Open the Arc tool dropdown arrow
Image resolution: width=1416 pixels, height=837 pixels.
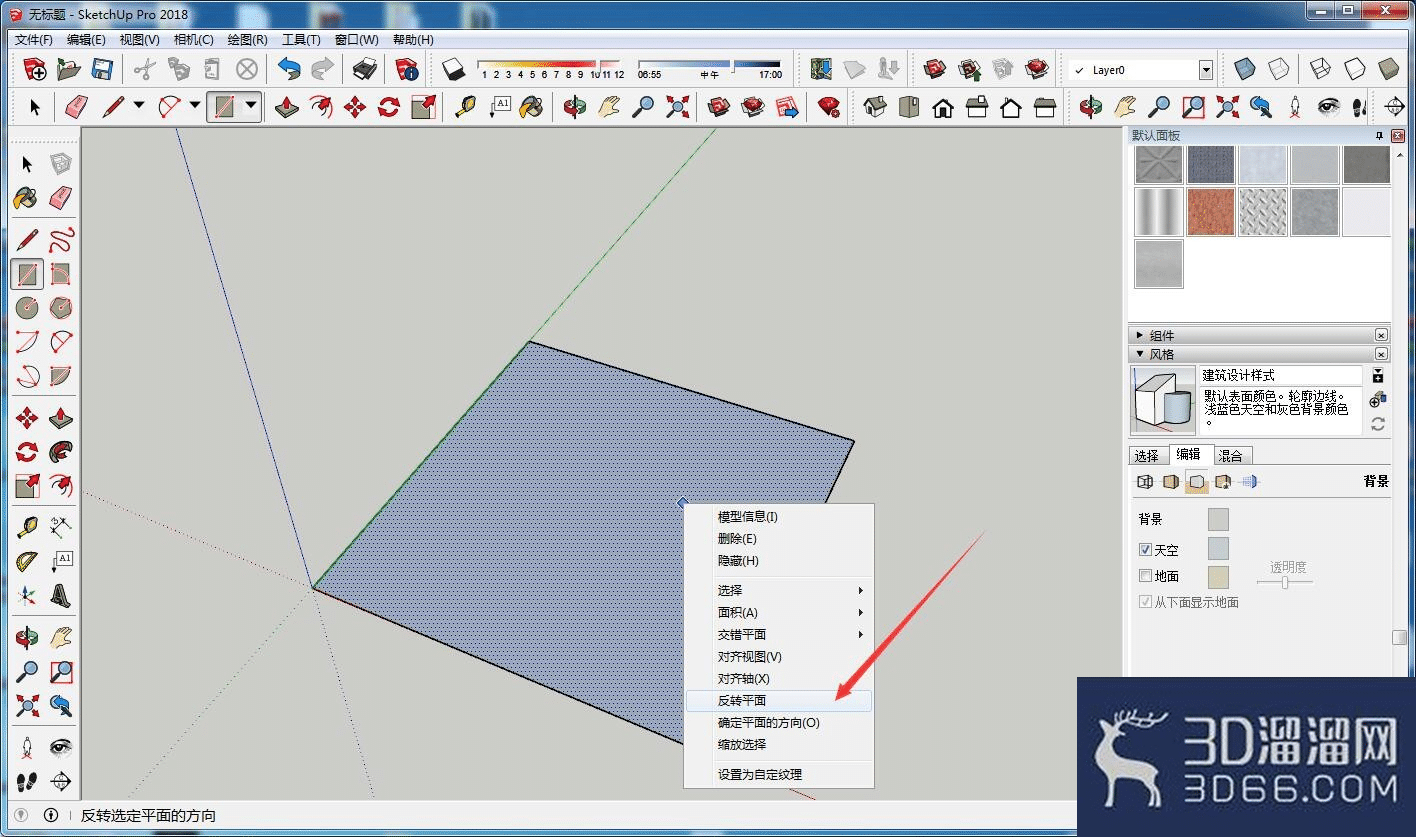pos(195,105)
